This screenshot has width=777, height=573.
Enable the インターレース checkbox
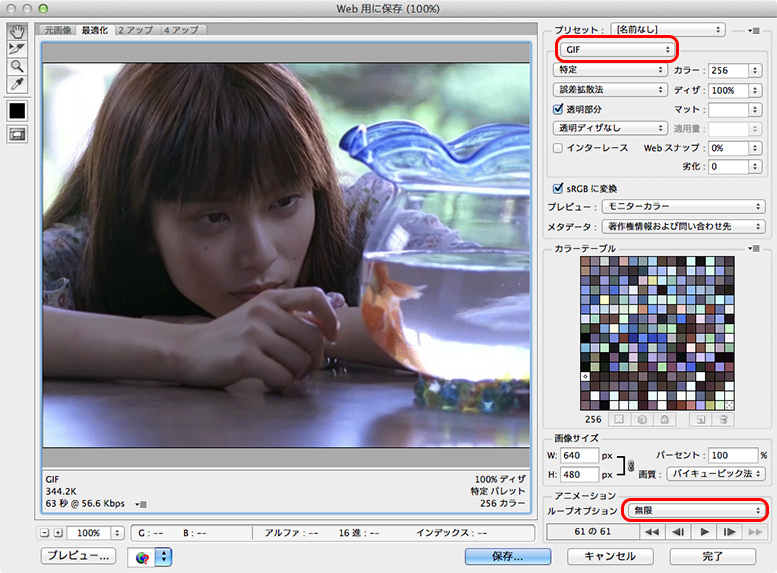558,148
